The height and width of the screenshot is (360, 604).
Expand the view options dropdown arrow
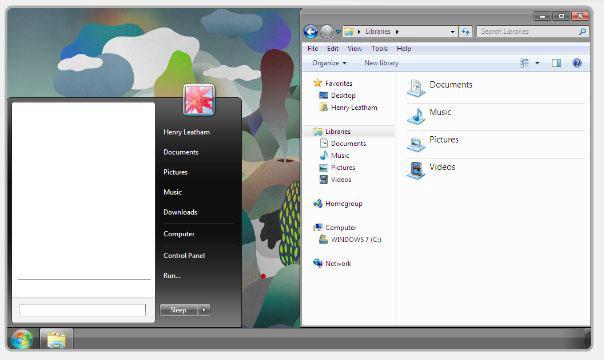point(537,63)
